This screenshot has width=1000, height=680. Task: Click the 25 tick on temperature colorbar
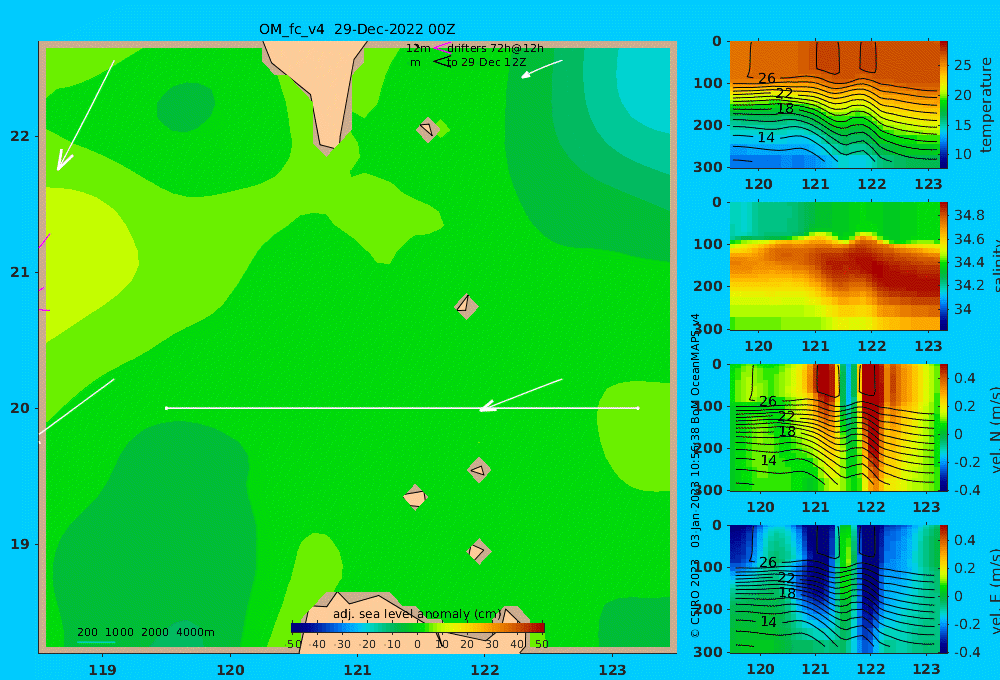tap(962, 65)
